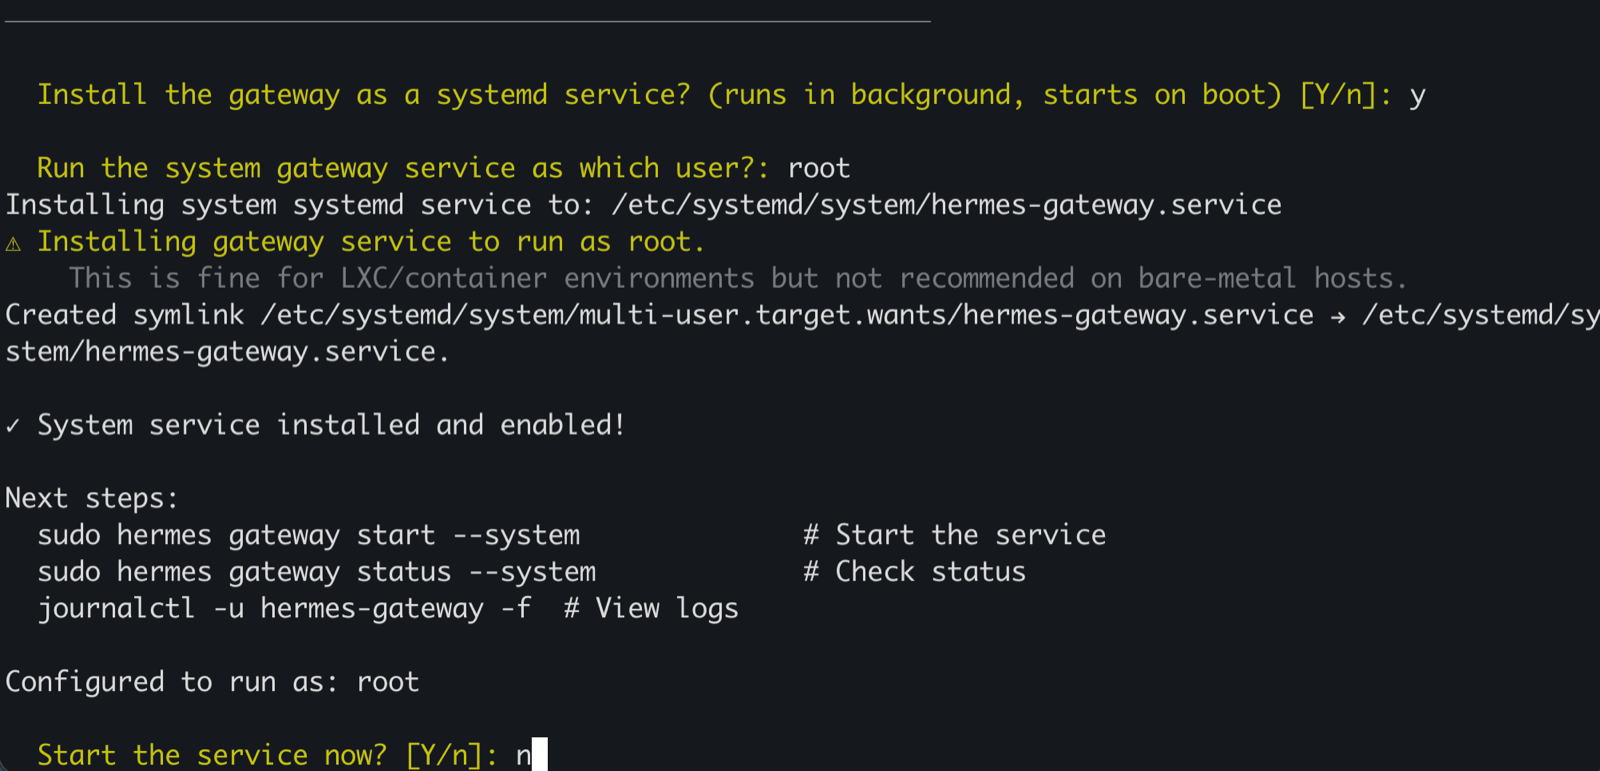Click the '# Check status' comment
Screen dimensions: 1600x771
coord(914,572)
